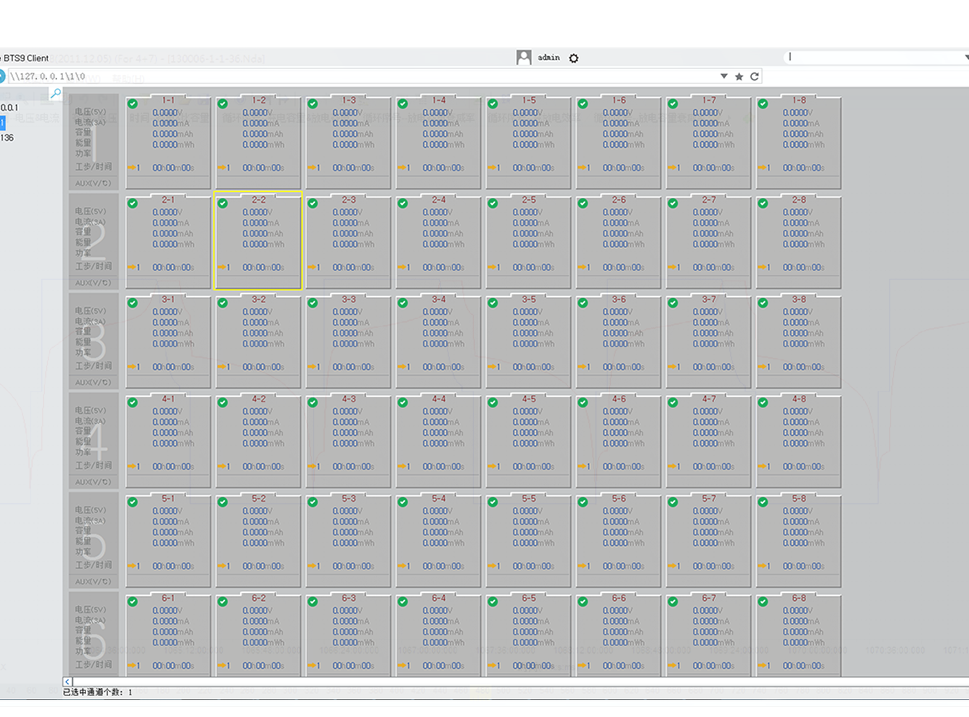Viewport: 969px width, 717px height.
Task: Refresh using the reload icon in address bar
Action: pos(754,76)
